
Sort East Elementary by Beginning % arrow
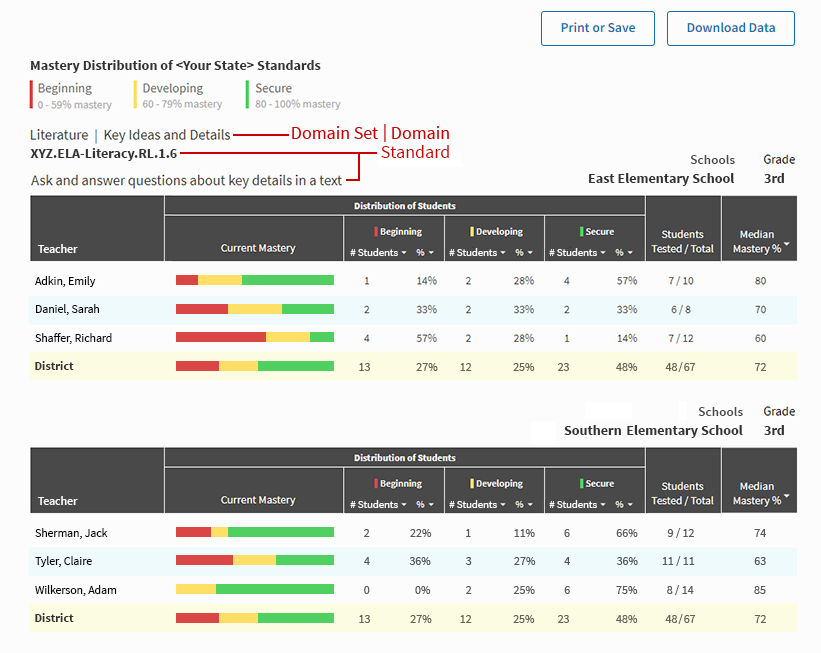[x=431, y=252]
